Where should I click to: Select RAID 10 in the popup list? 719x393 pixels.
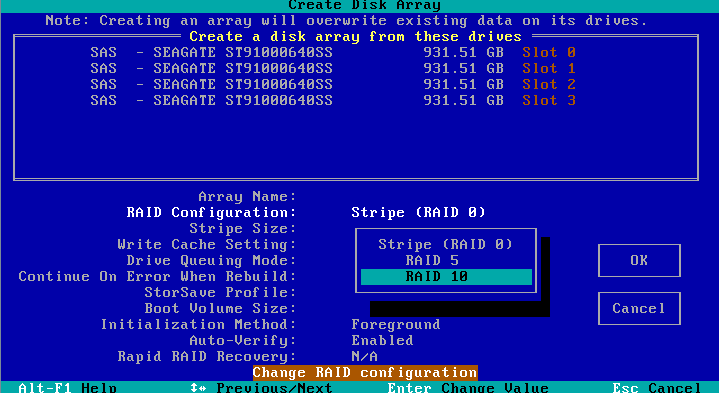(x=446, y=277)
